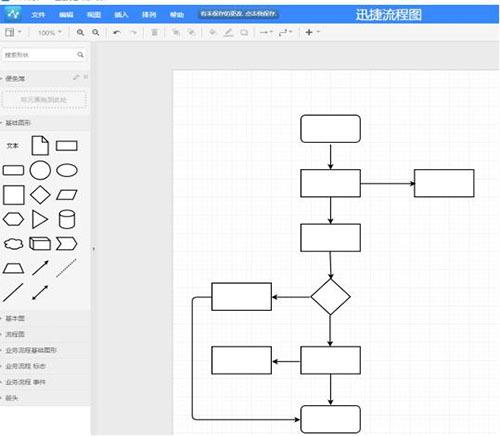Open the plus insert dropdown in toolbar
The height and width of the screenshot is (436, 500).
tap(312, 32)
